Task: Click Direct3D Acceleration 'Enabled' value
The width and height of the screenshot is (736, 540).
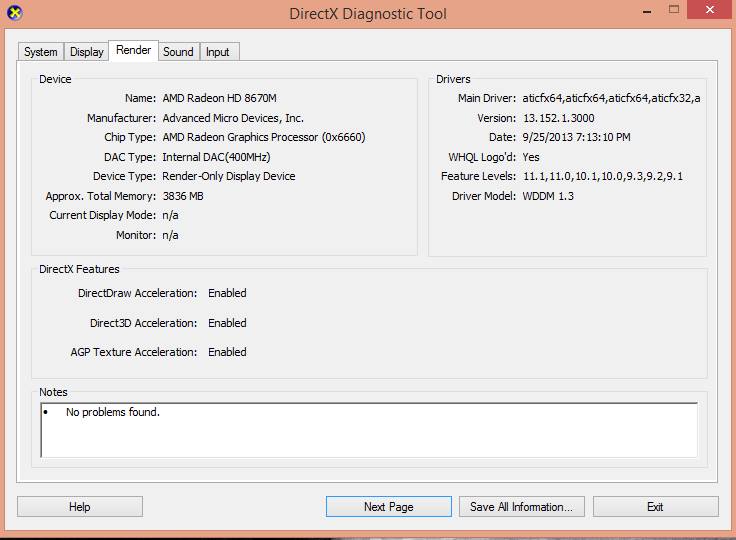Action: [227, 323]
